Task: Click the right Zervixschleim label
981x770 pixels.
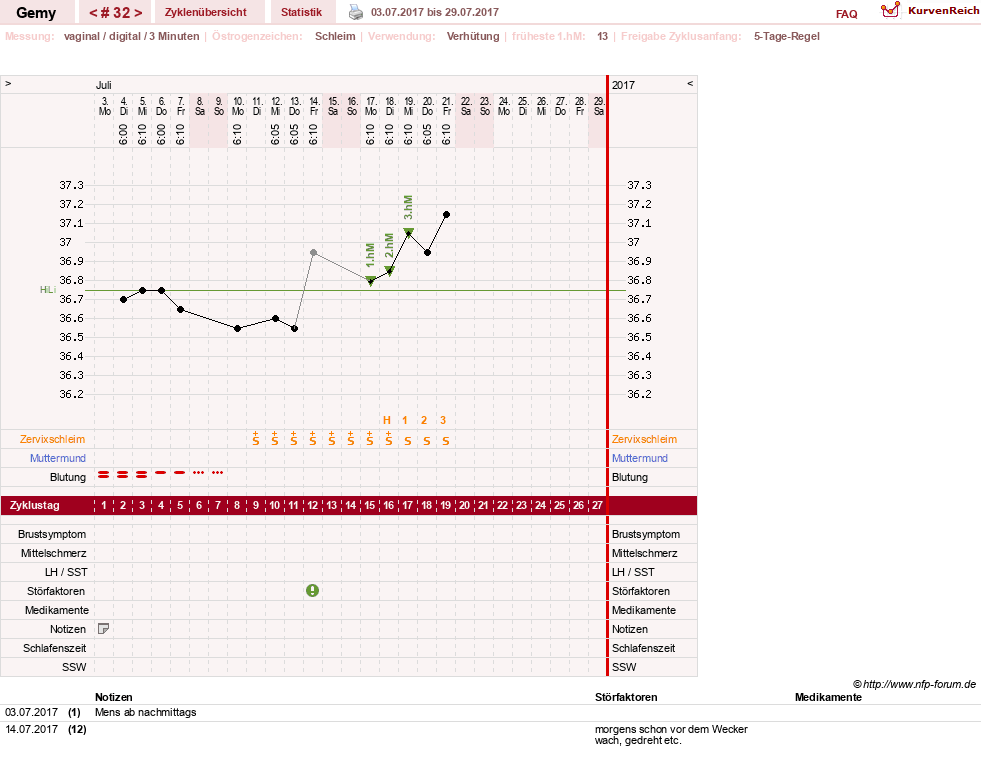Action: (x=644, y=439)
